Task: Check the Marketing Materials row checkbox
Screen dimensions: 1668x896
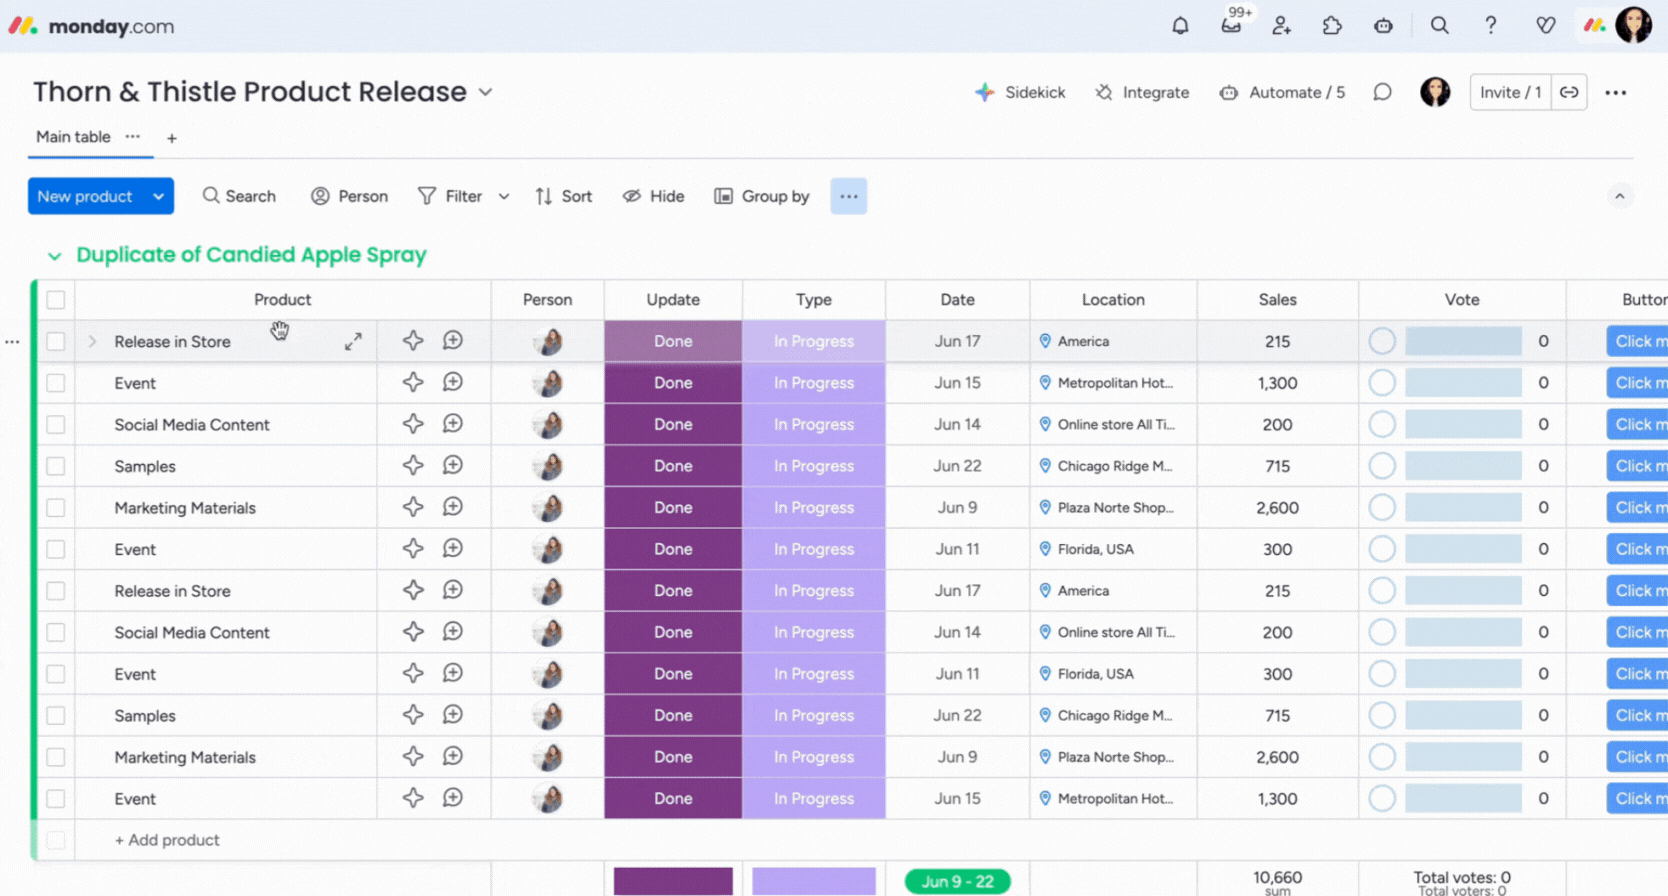Action: pos(56,508)
